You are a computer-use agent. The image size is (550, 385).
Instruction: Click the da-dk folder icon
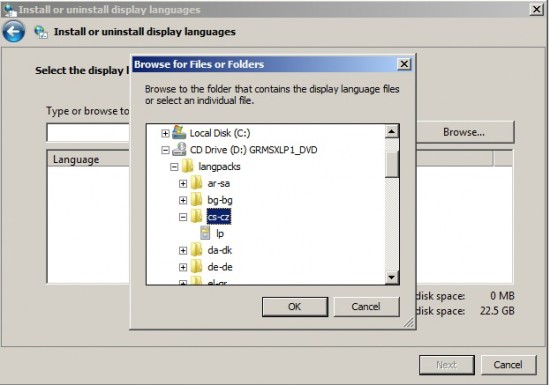(x=197, y=250)
